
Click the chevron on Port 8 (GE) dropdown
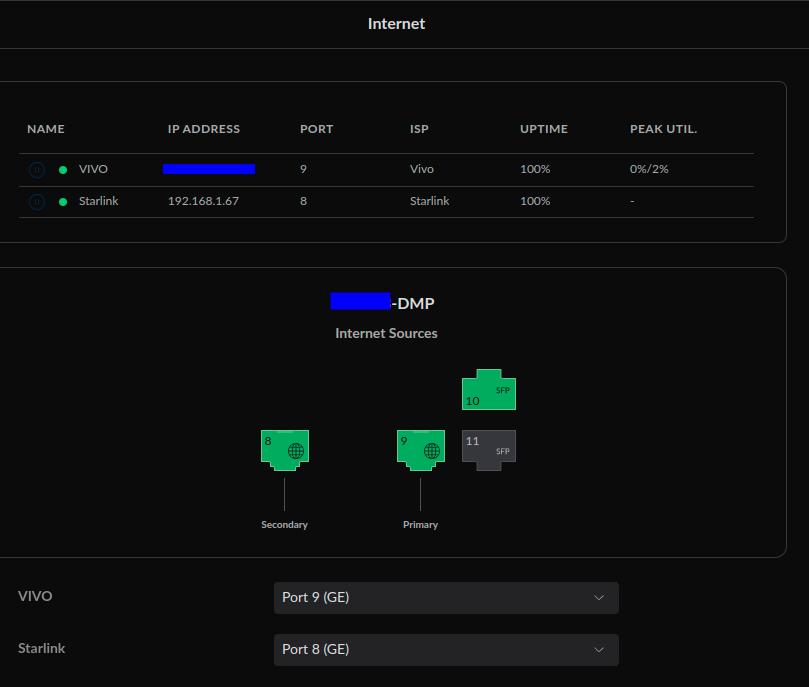(x=599, y=650)
